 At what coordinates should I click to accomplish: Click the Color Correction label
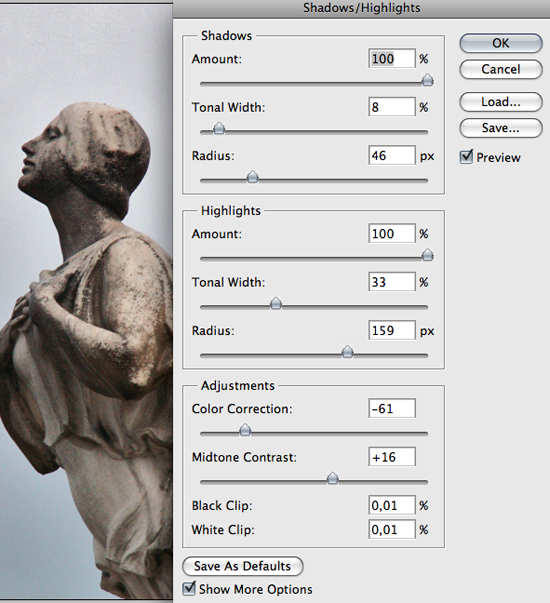click(x=242, y=408)
